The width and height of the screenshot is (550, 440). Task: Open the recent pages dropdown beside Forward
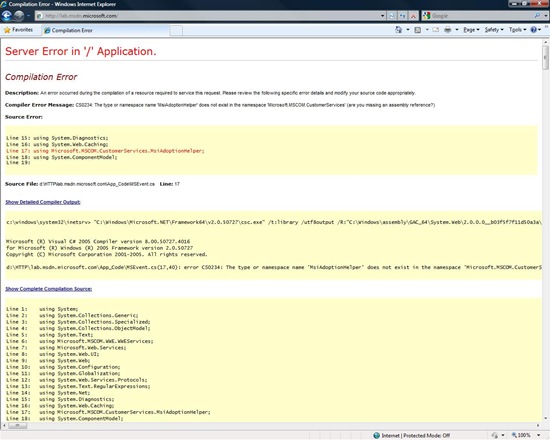28,16
